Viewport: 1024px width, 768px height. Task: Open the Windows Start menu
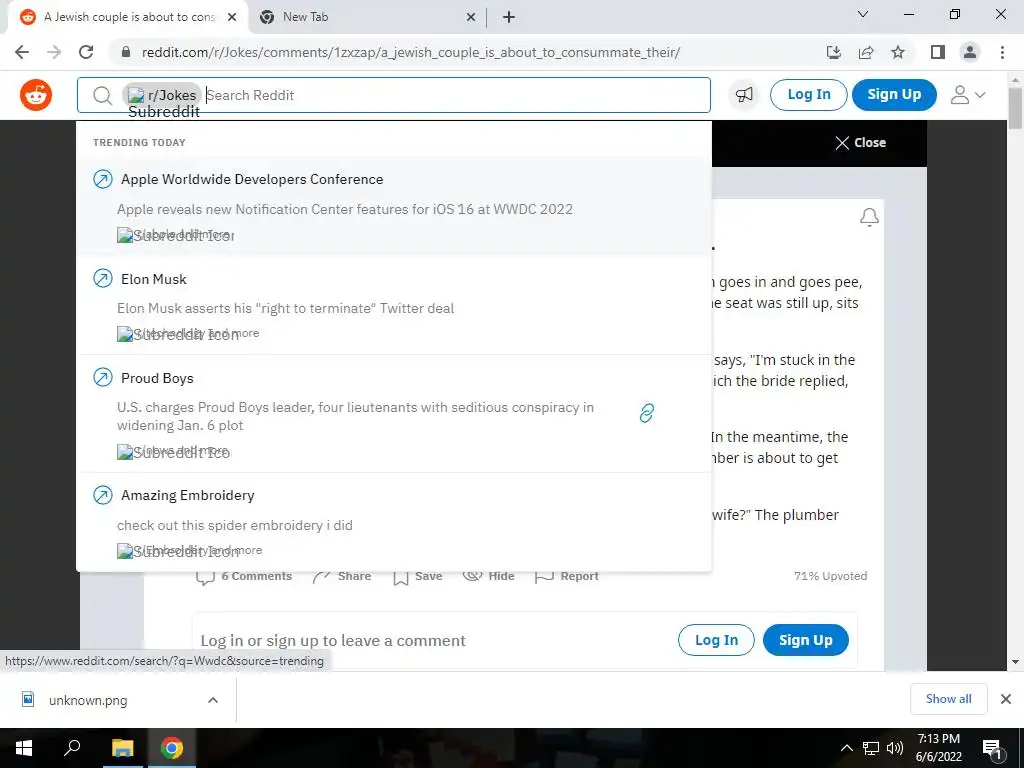click(24, 748)
